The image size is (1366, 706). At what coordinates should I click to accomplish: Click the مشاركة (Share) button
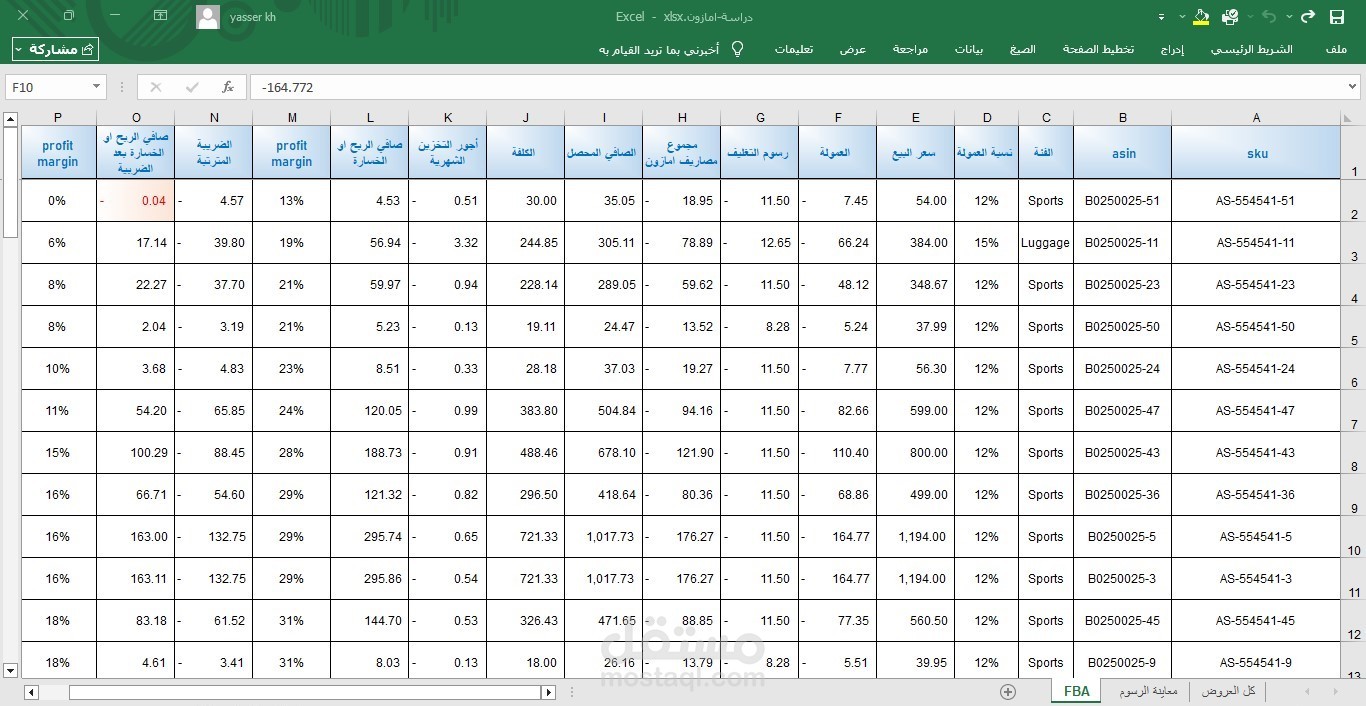coord(55,48)
